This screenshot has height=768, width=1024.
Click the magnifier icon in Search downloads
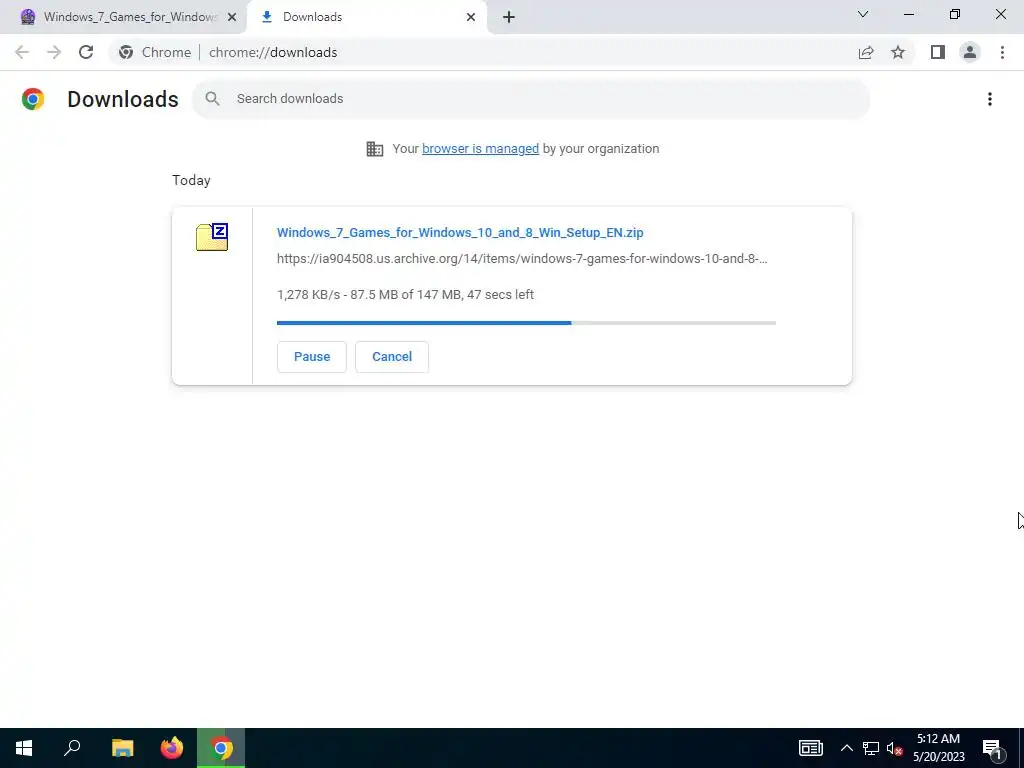click(212, 99)
